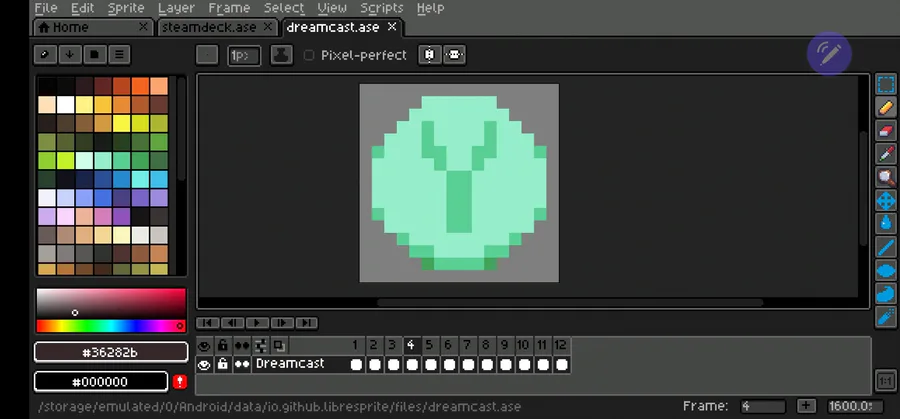Open the Sprite menu

(x=126, y=8)
